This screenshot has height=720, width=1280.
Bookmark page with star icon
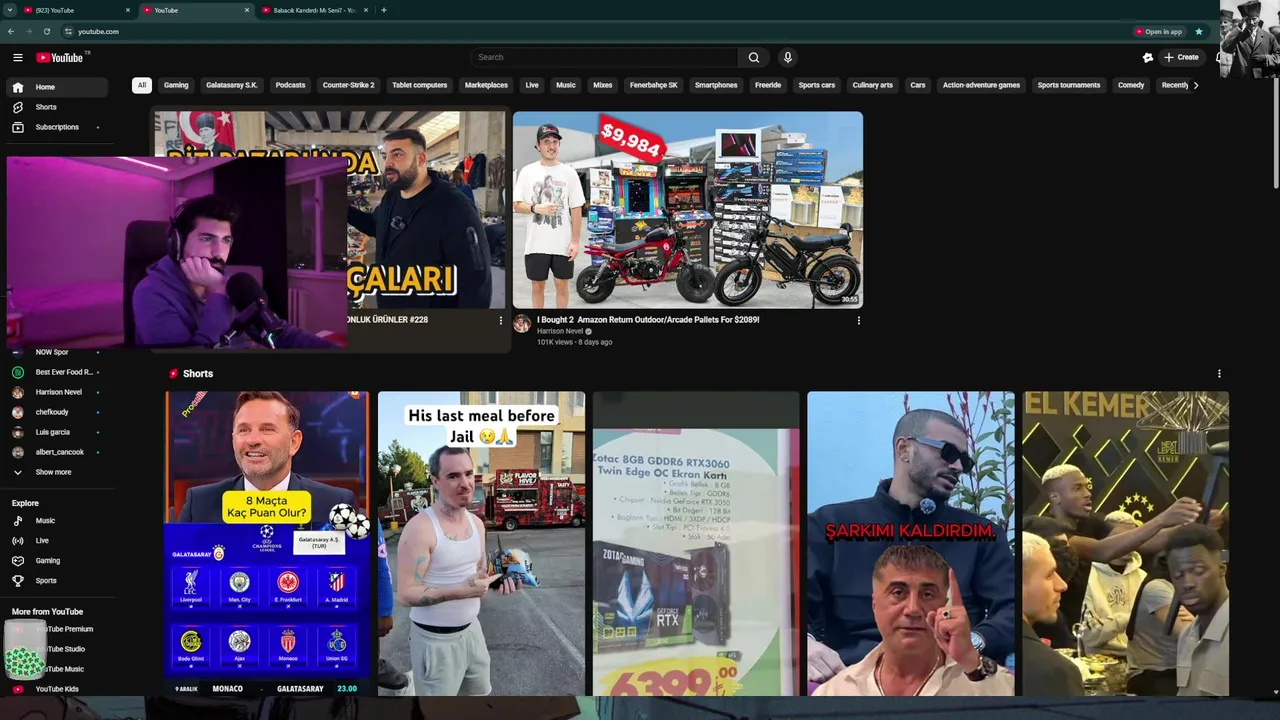click(x=1199, y=31)
